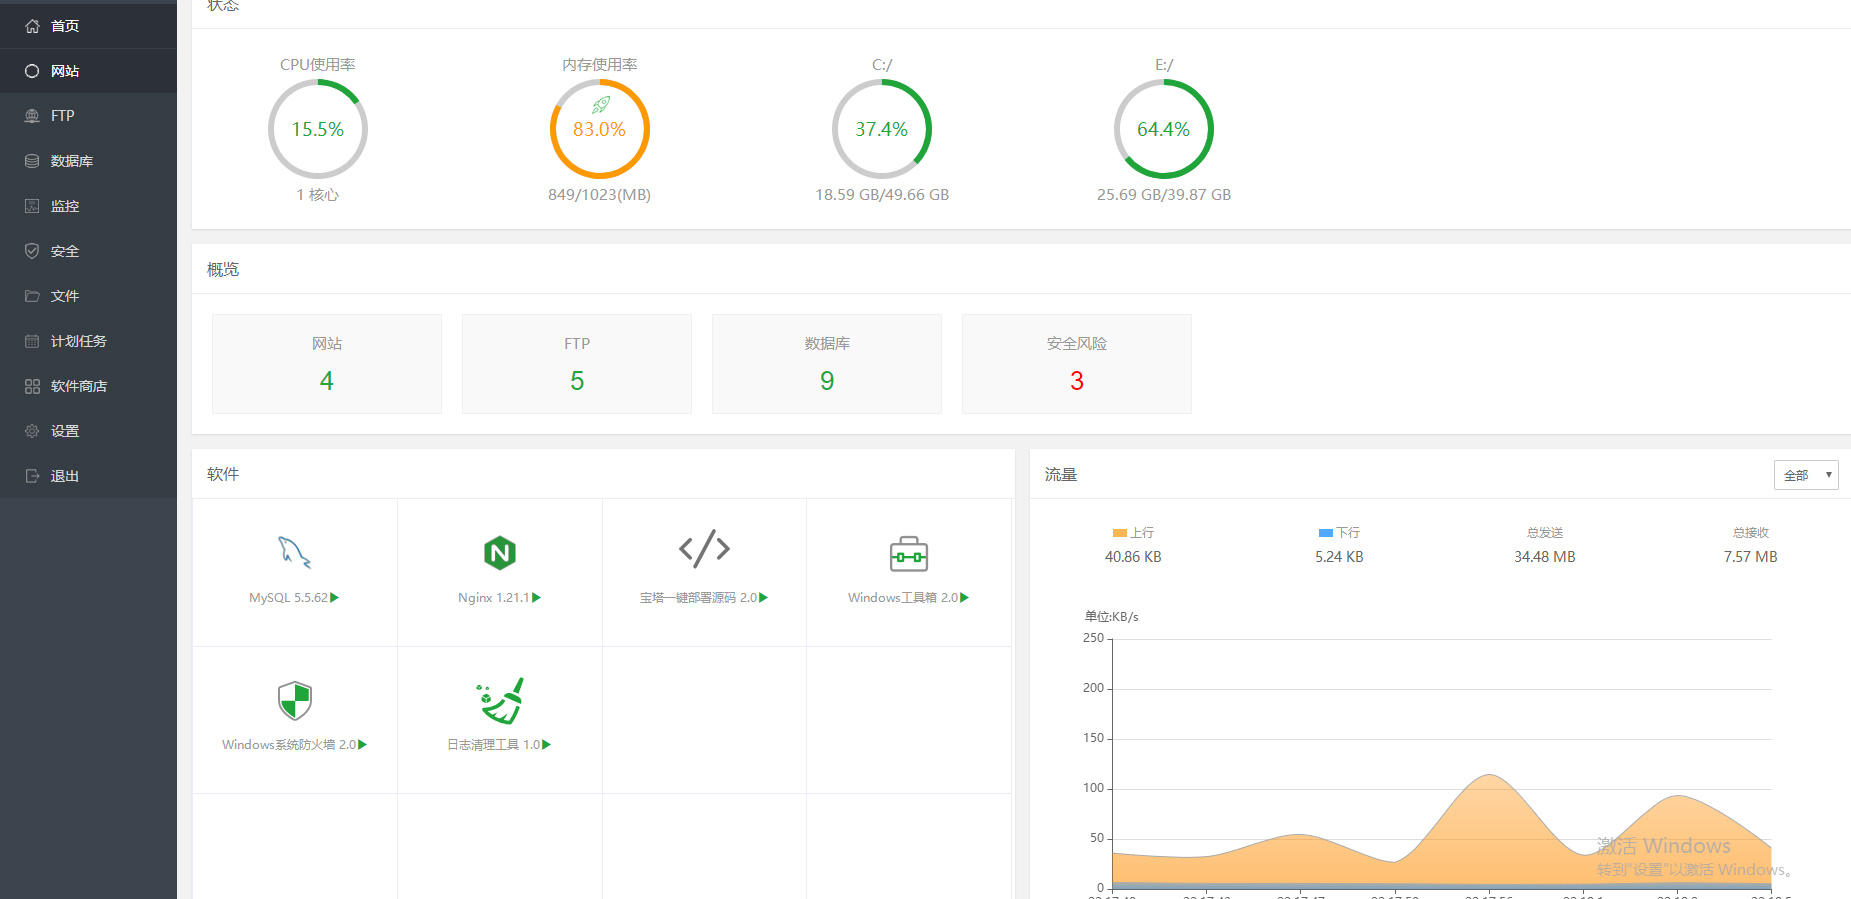
Task: Open 软件商店 software store label
Action: 79,386
